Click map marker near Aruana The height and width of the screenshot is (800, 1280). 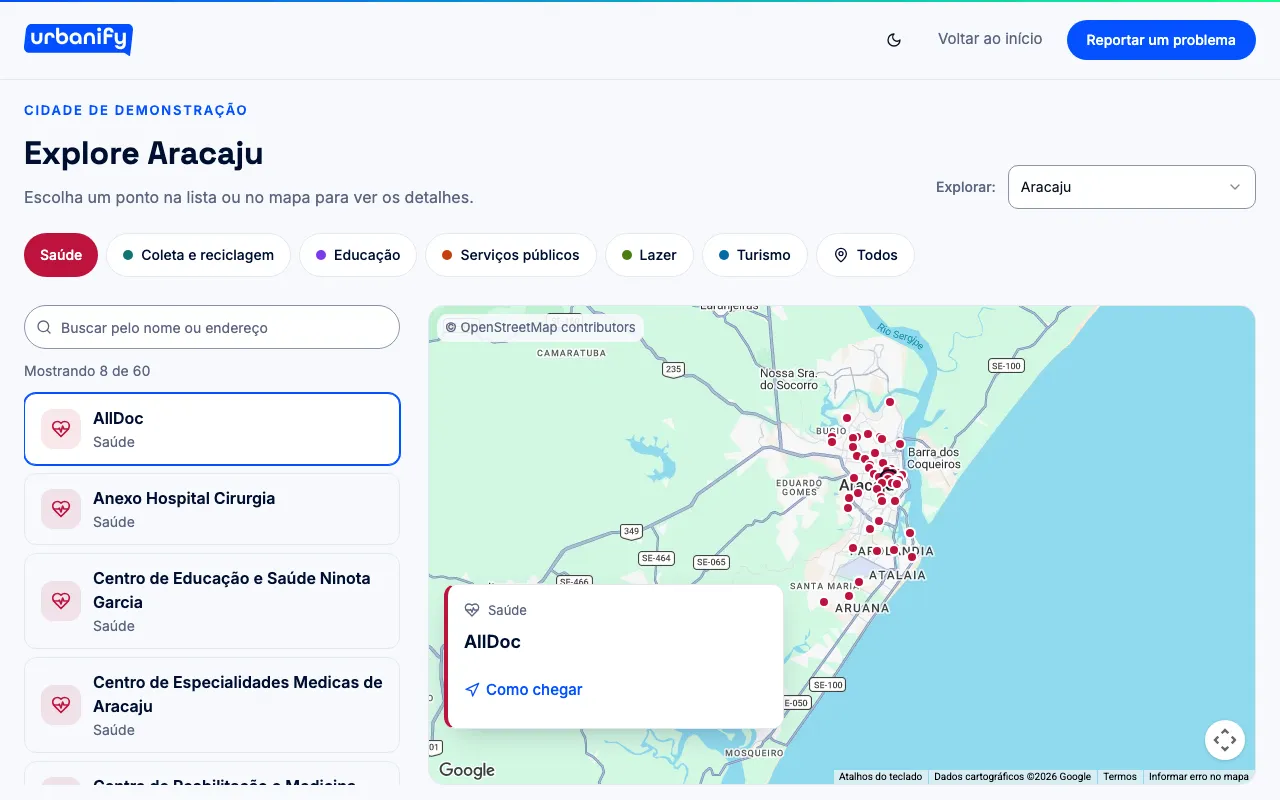pyautogui.click(x=849, y=596)
